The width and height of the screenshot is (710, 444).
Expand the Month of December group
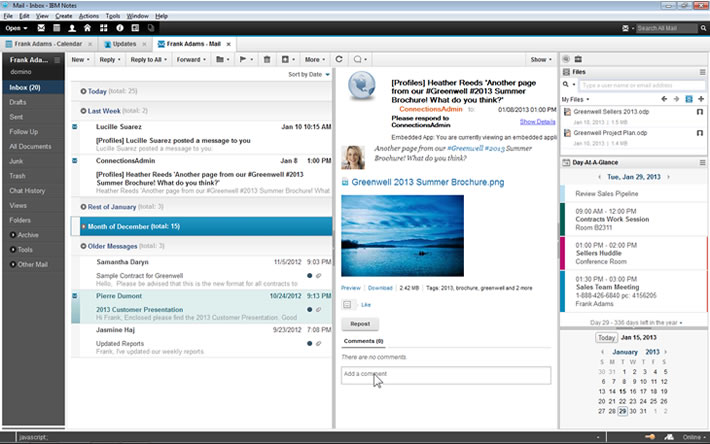tap(83, 226)
